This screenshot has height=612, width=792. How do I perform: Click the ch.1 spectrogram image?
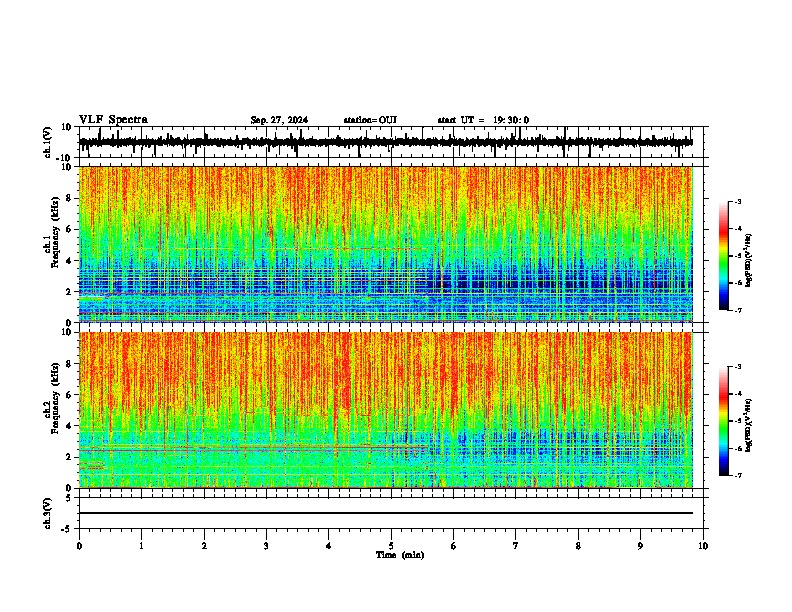(386, 244)
